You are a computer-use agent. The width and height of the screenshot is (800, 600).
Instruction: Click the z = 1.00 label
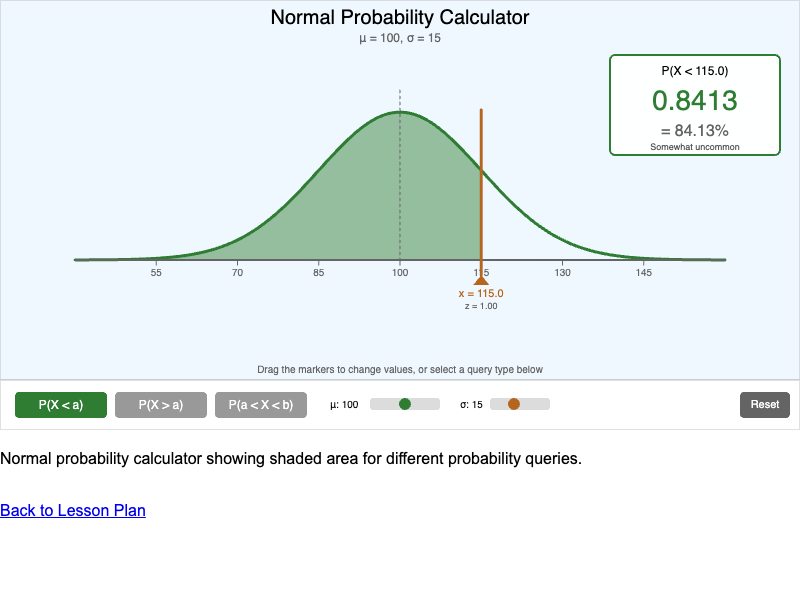[x=482, y=306]
